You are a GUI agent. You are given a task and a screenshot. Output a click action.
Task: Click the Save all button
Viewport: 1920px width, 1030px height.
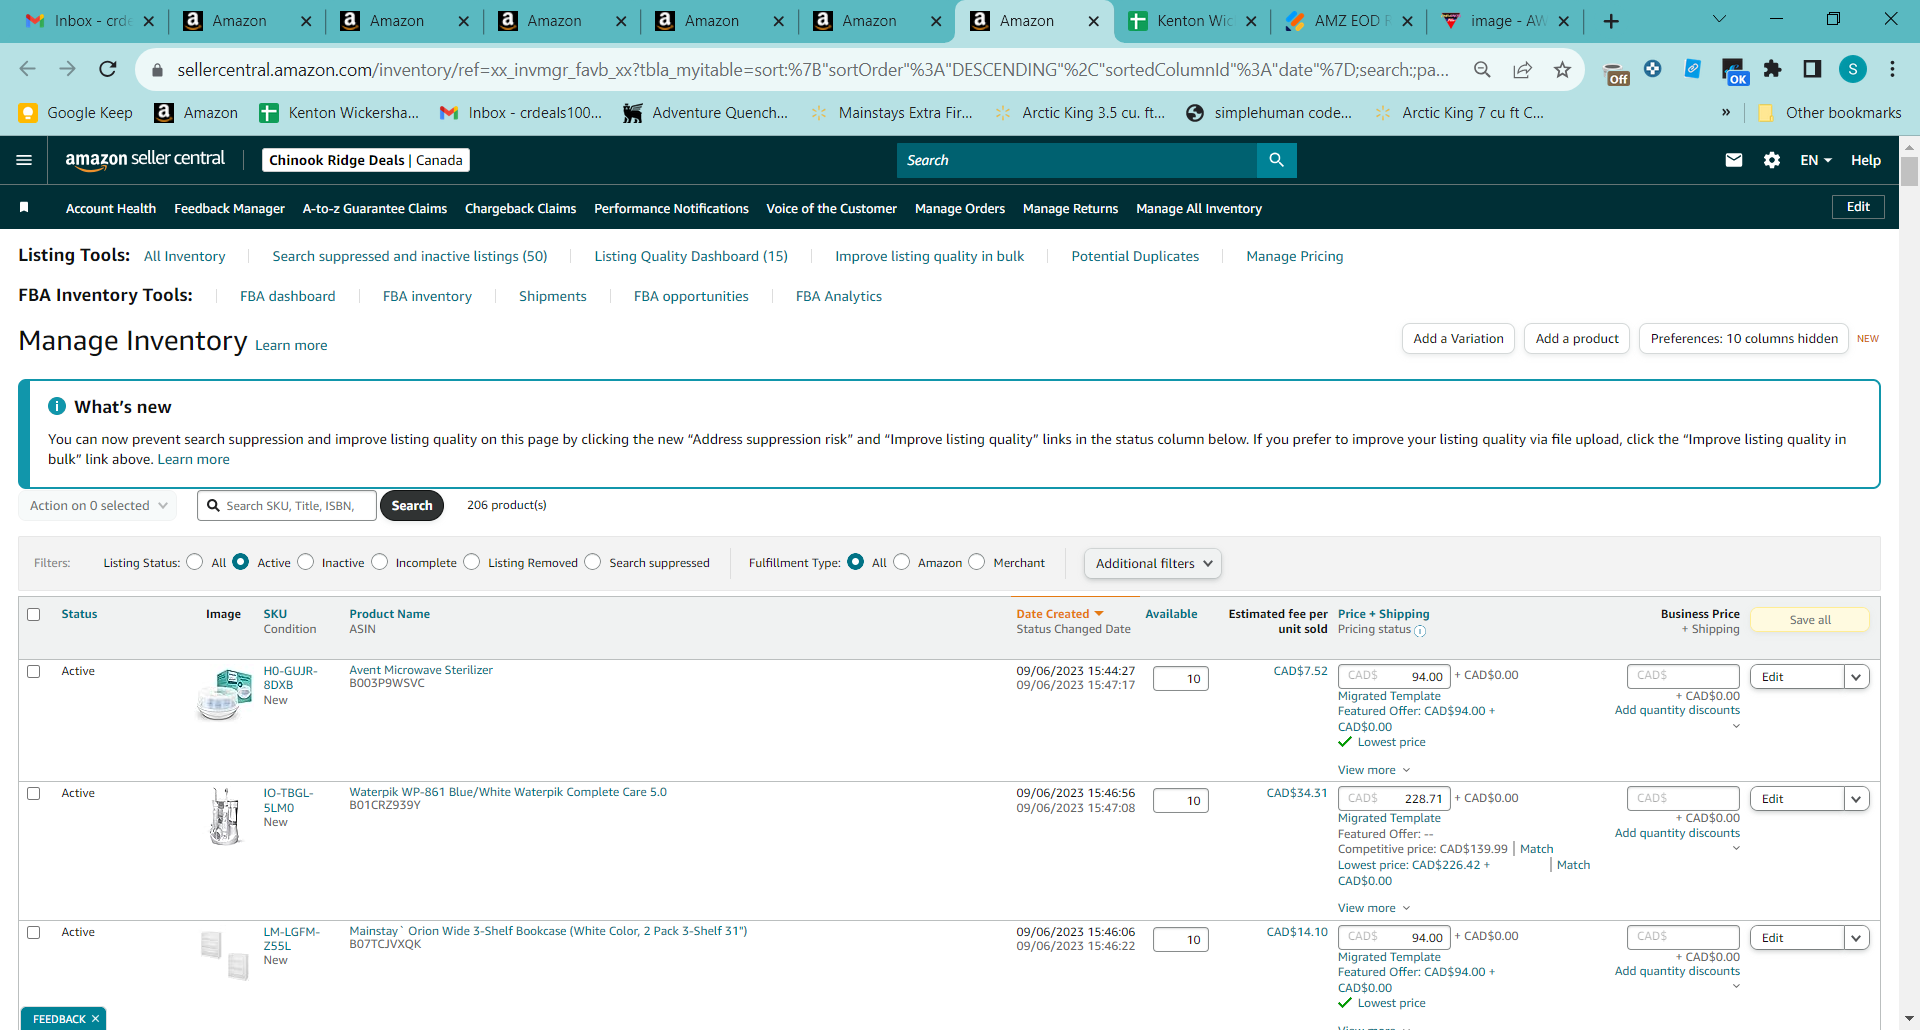tap(1810, 620)
